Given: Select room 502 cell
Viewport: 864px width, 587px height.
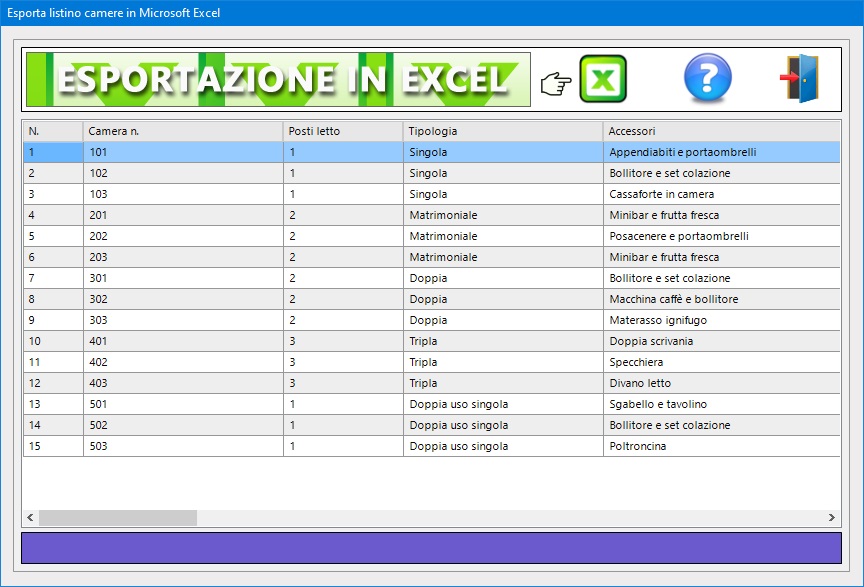Looking at the screenshot, I should (x=183, y=425).
